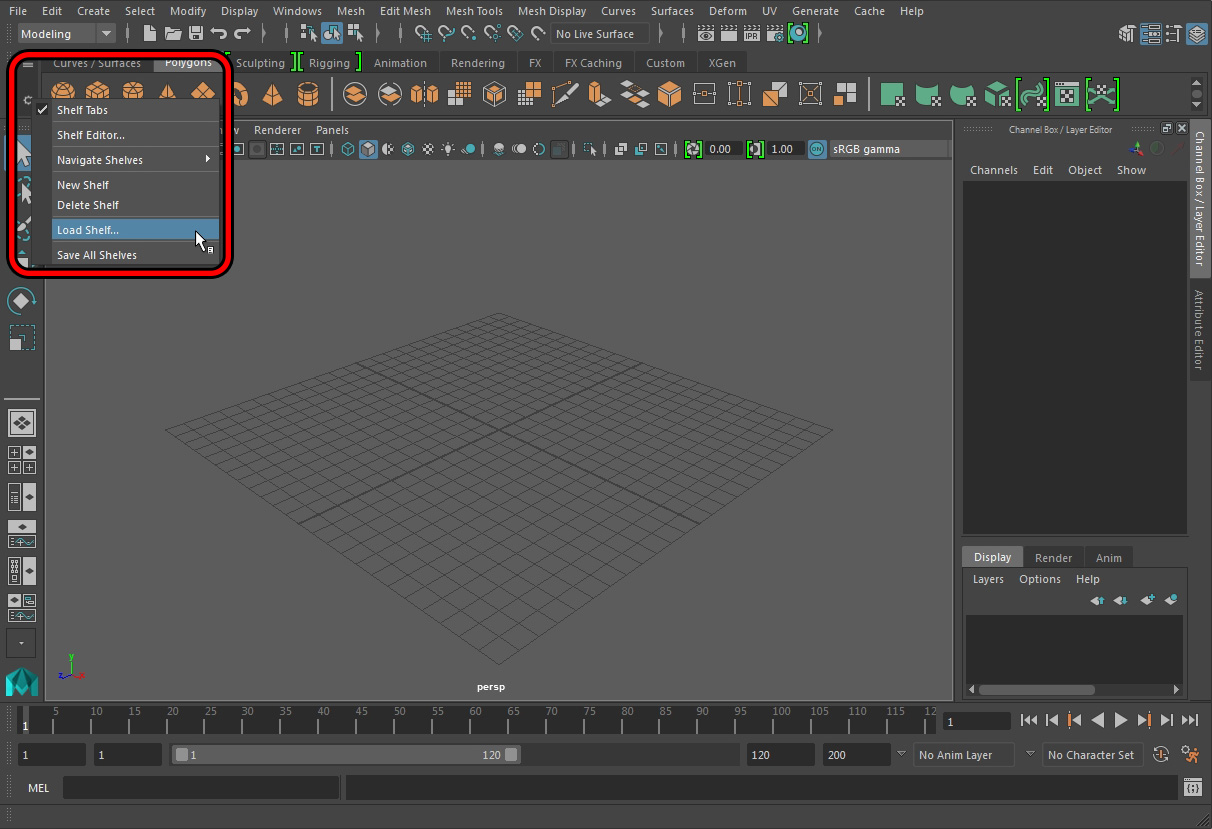1212x829 pixels.
Task: Choose Load Shelf... from the menu
Action: click(x=88, y=230)
